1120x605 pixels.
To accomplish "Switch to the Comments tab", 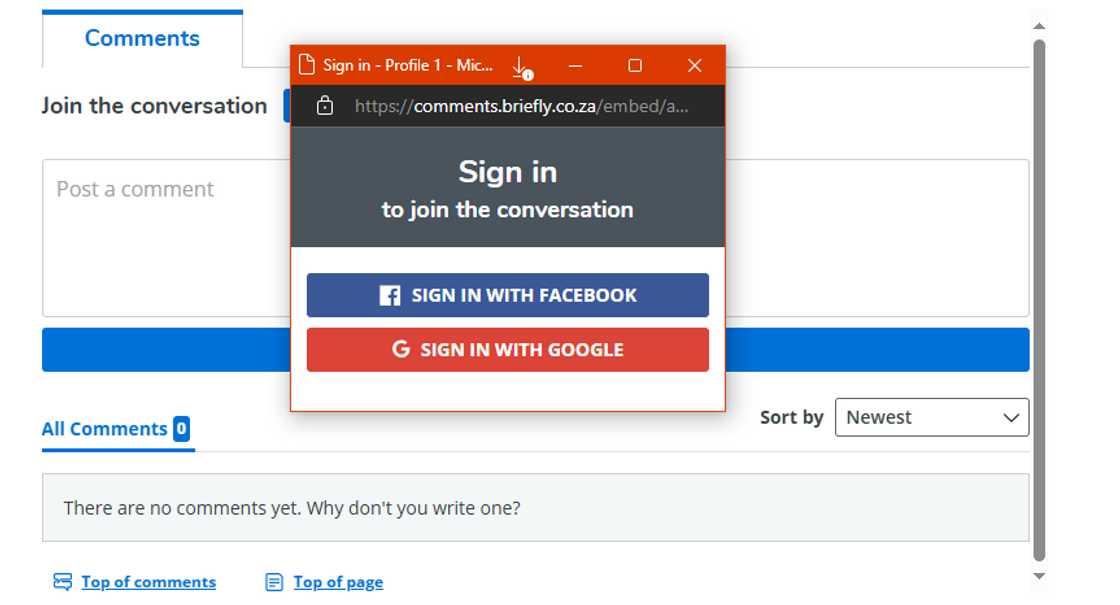I will tap(142, 37).
